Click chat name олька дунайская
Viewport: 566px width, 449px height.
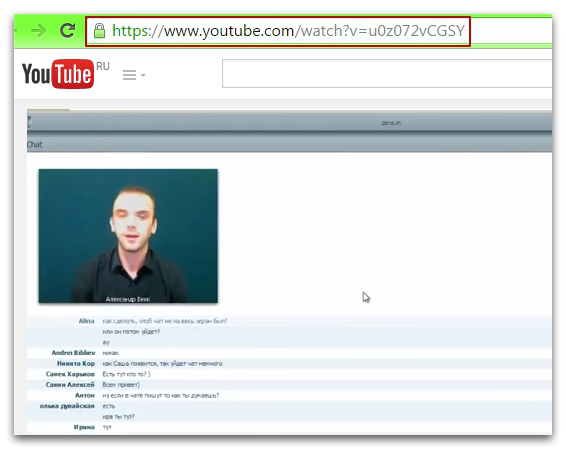(67, 406)
